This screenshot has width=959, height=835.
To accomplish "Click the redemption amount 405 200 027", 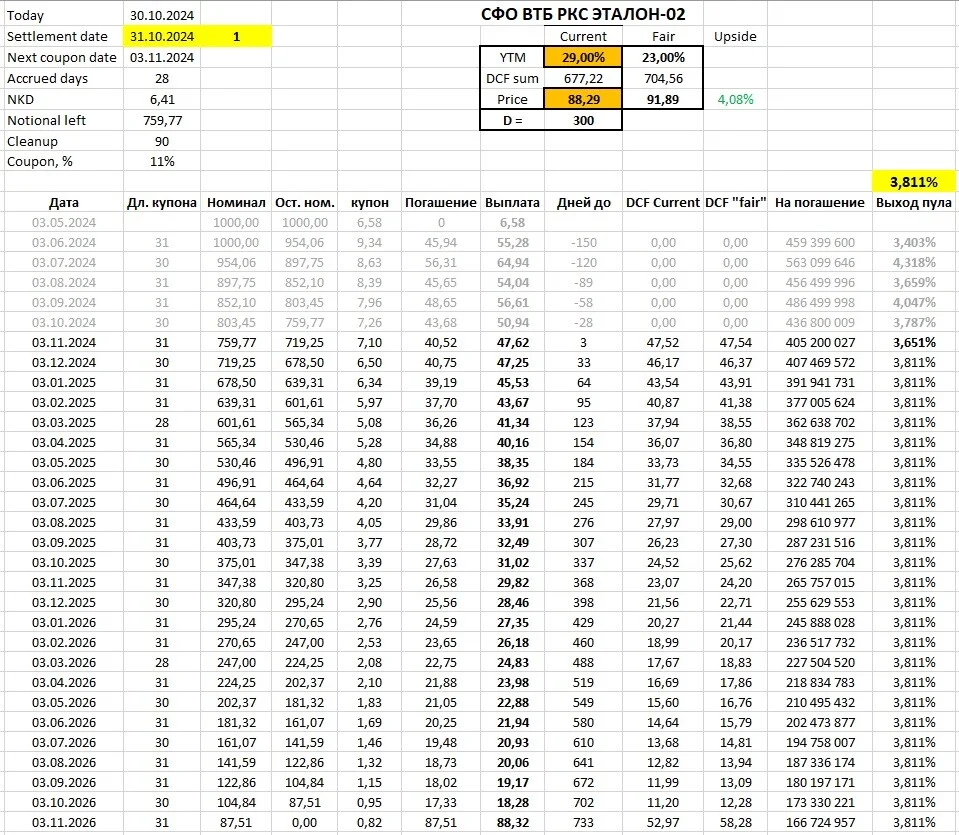I will click(x=820, y=343).
